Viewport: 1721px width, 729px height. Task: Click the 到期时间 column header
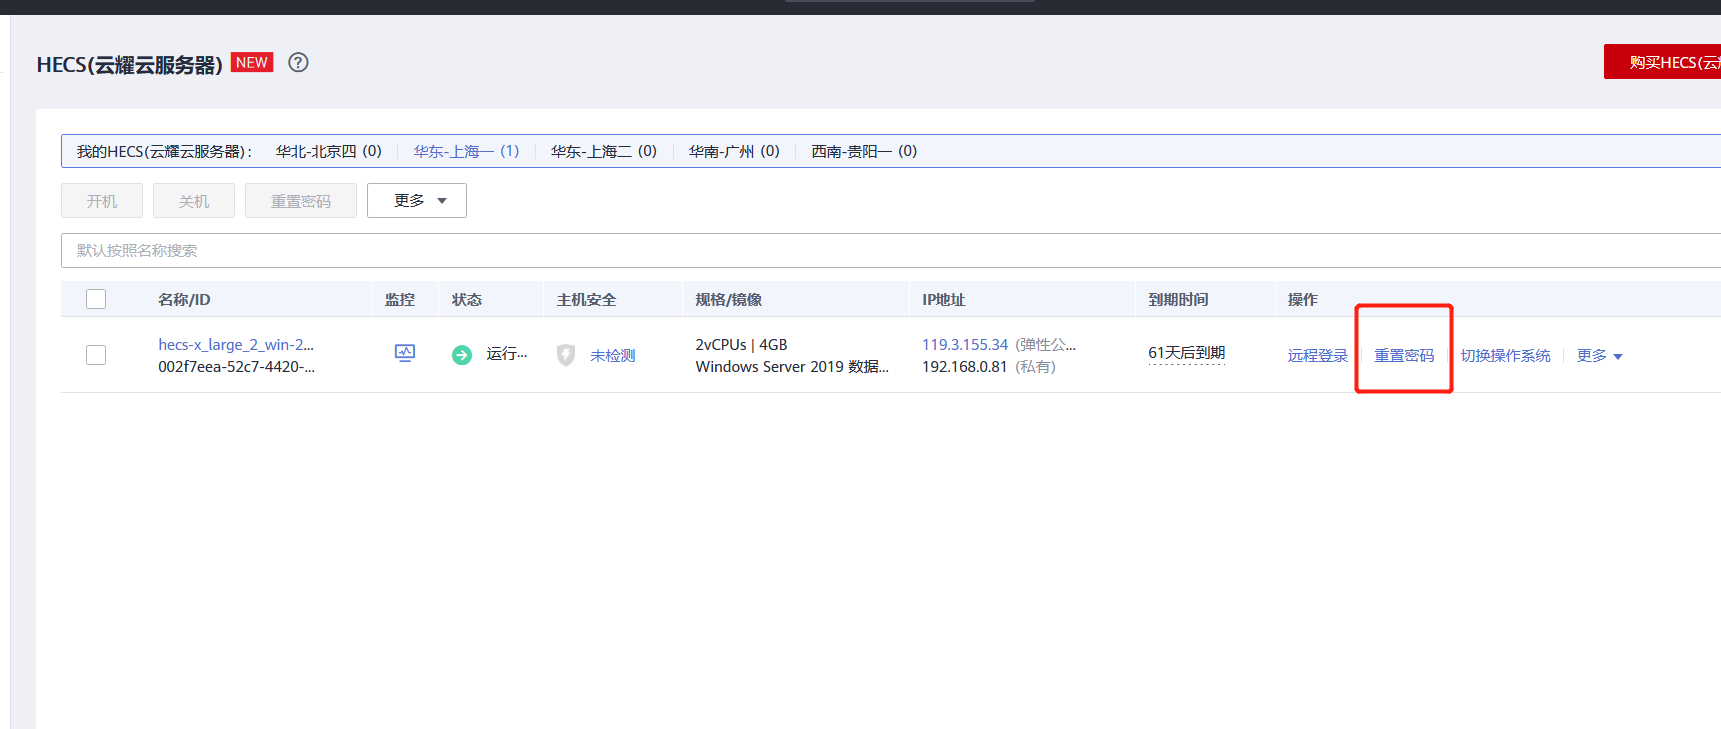(x=1178, y=299)
